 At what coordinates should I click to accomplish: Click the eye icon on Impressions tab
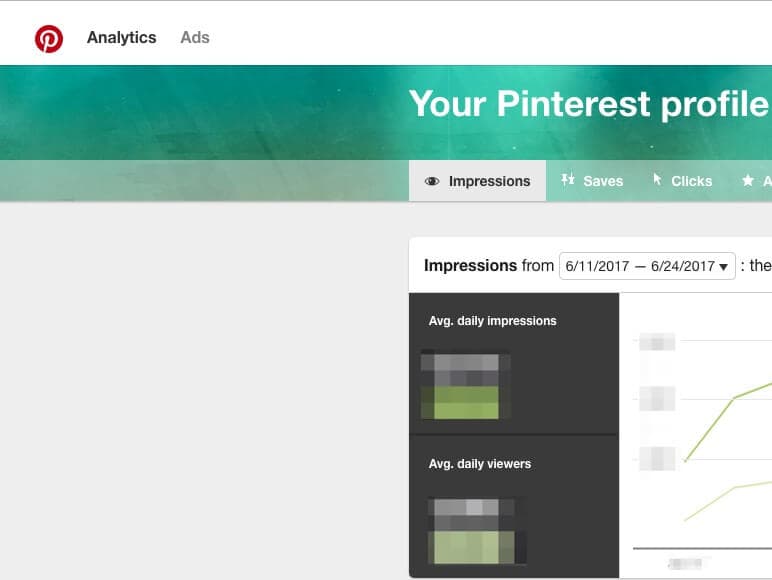(x=432, y=181)
